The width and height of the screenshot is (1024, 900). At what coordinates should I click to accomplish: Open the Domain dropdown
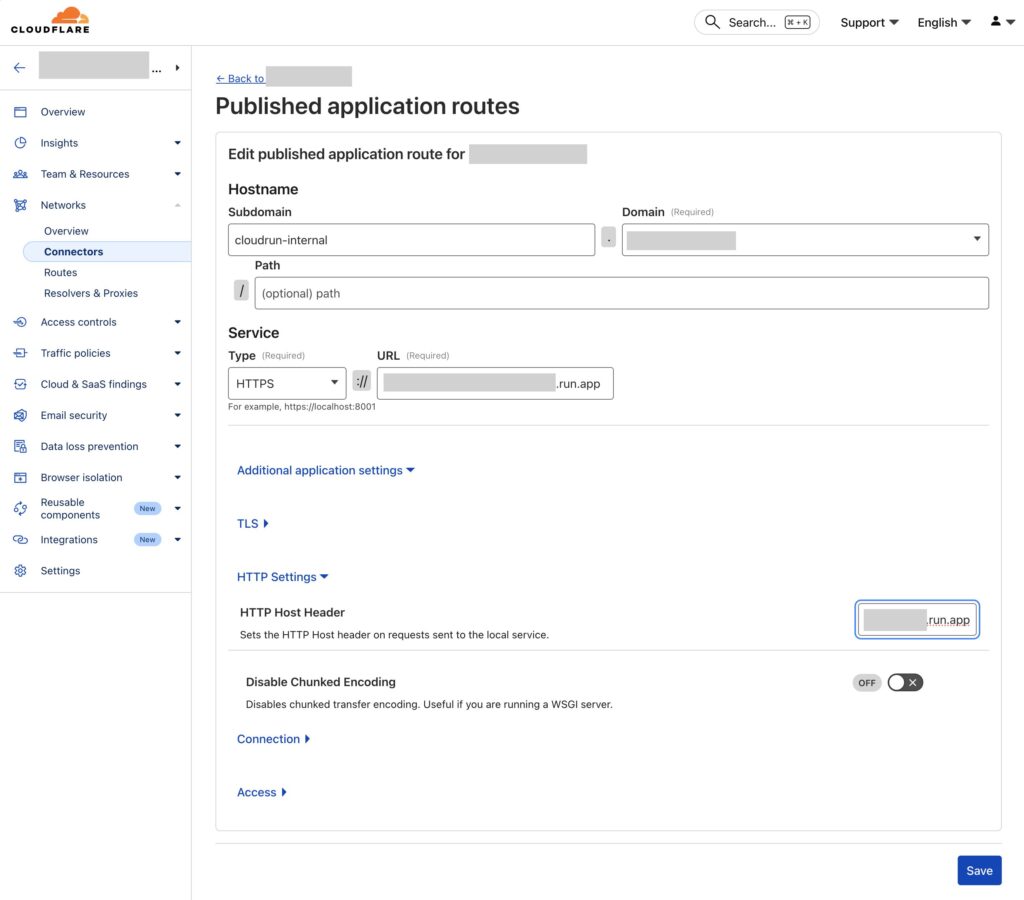pyautogui.click(x=975, y=239)
